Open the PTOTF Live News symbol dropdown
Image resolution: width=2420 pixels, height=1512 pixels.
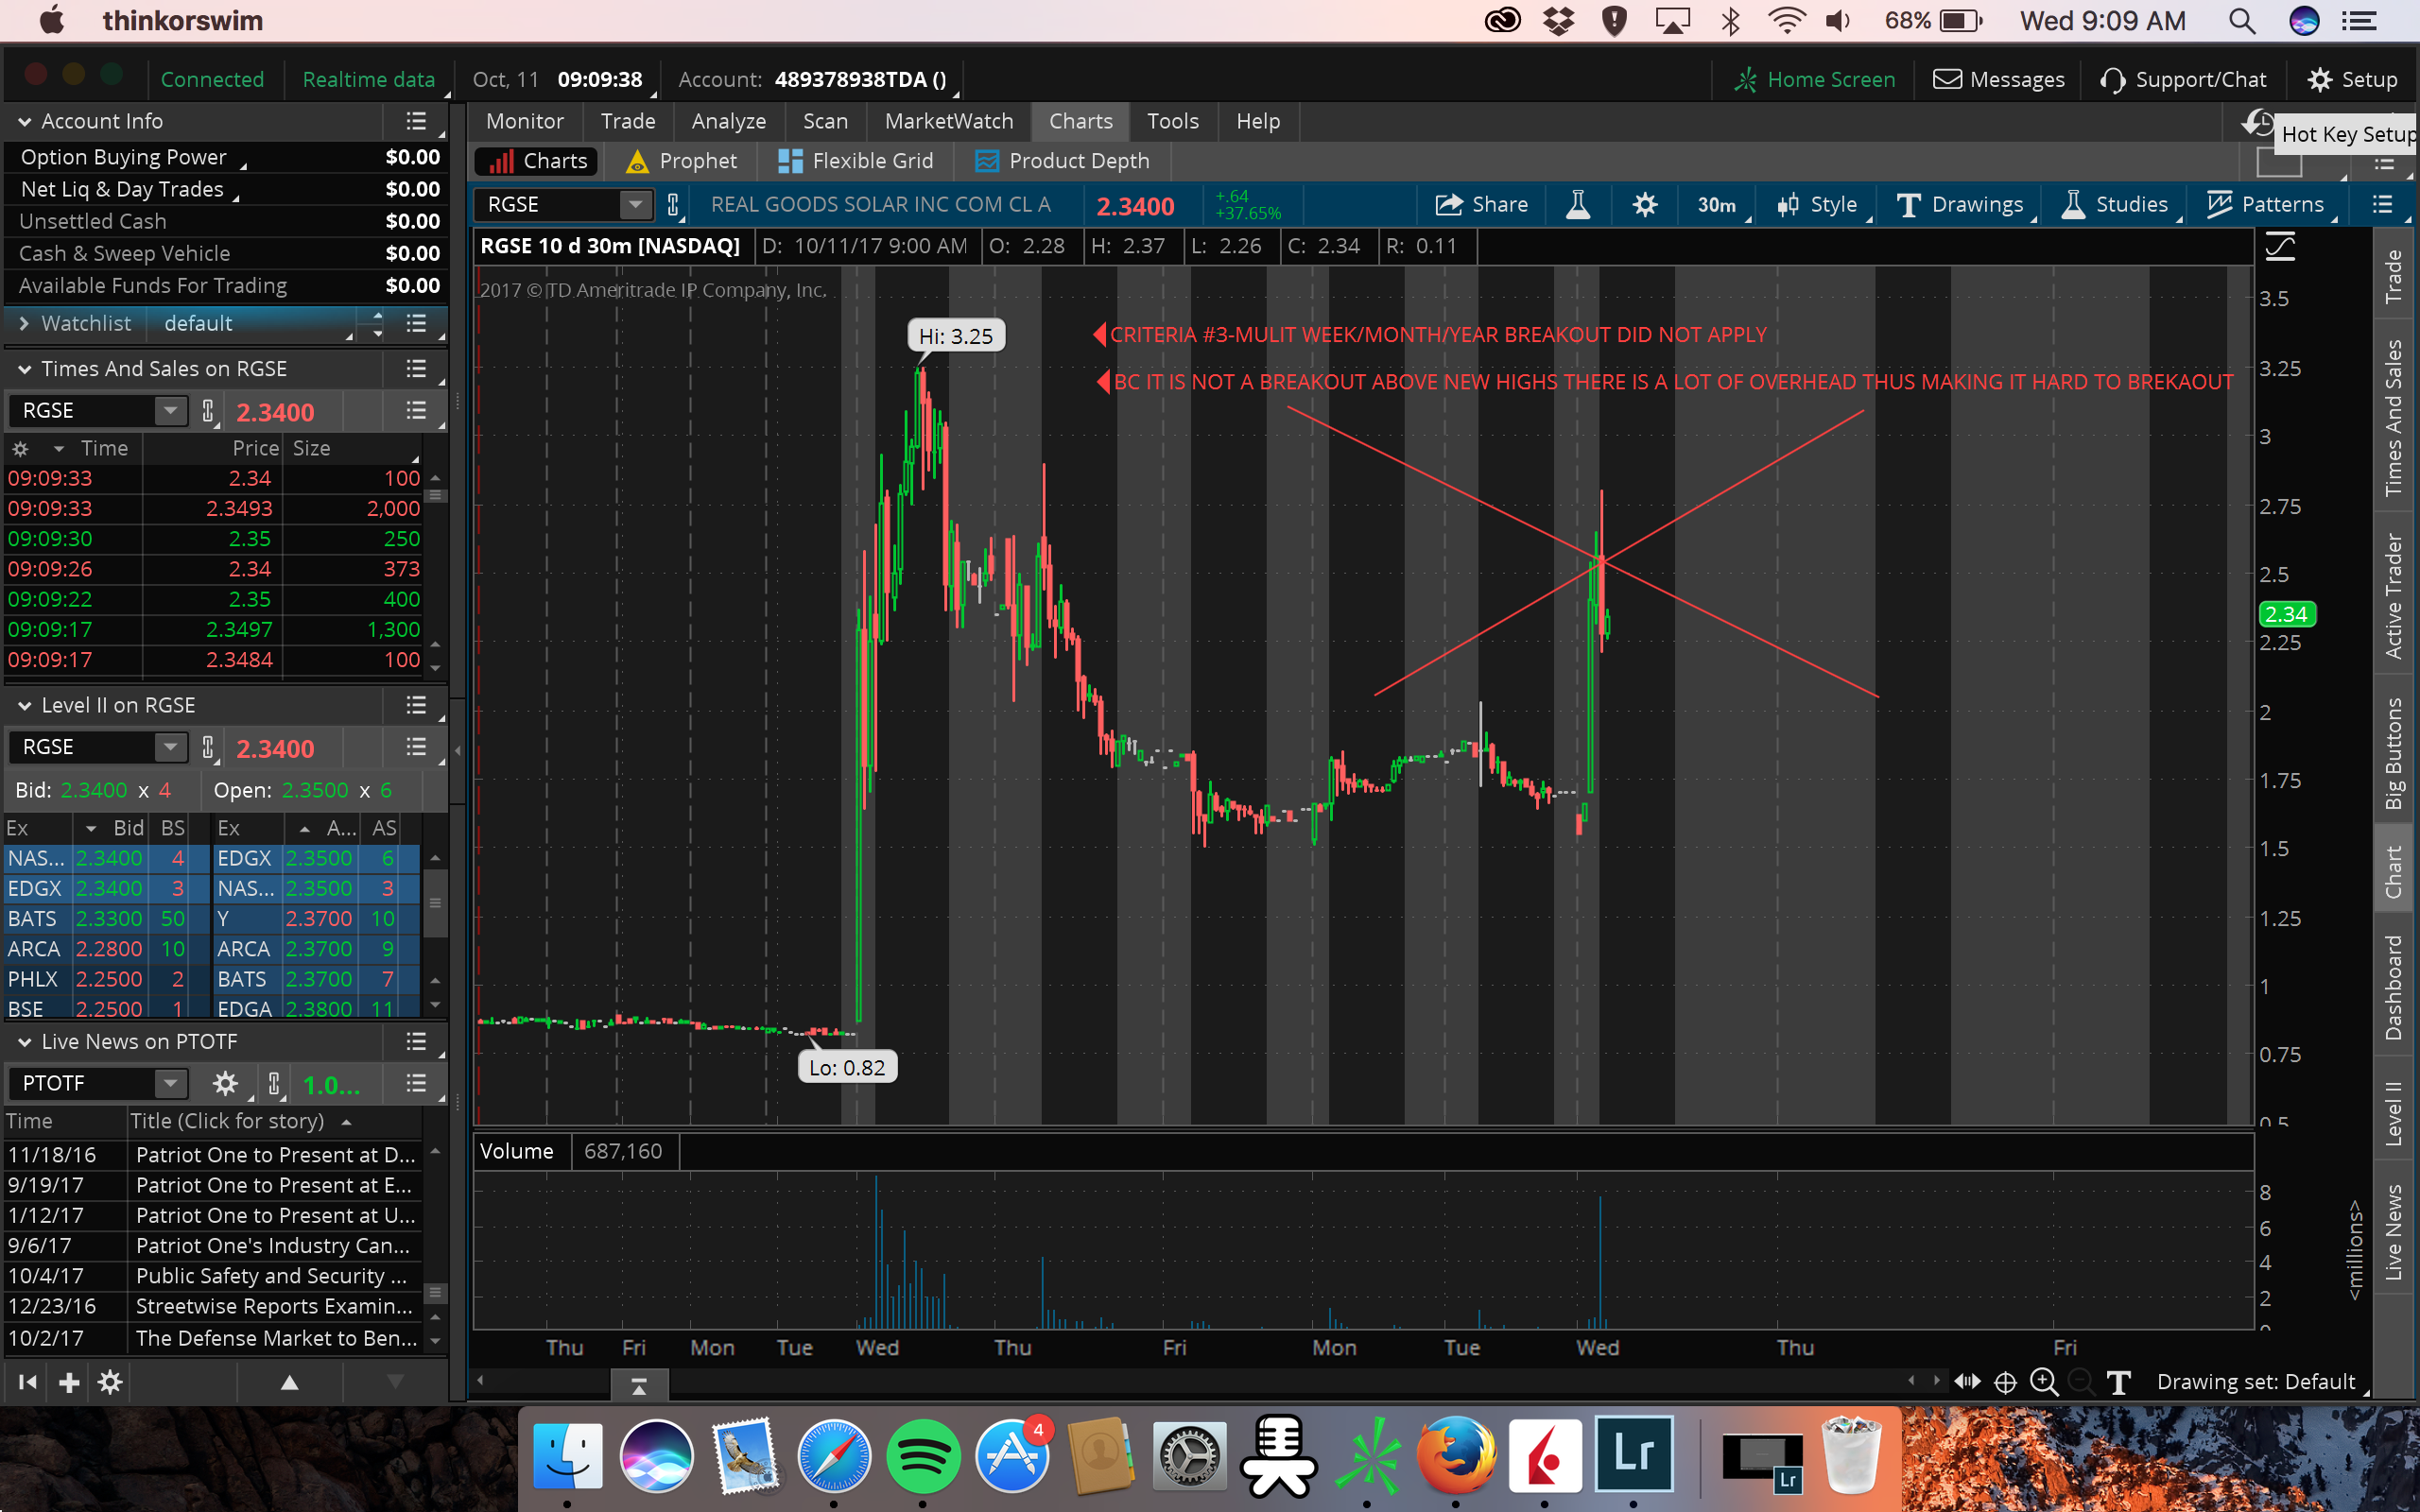pyautogui.click(x=171, y=1083)
